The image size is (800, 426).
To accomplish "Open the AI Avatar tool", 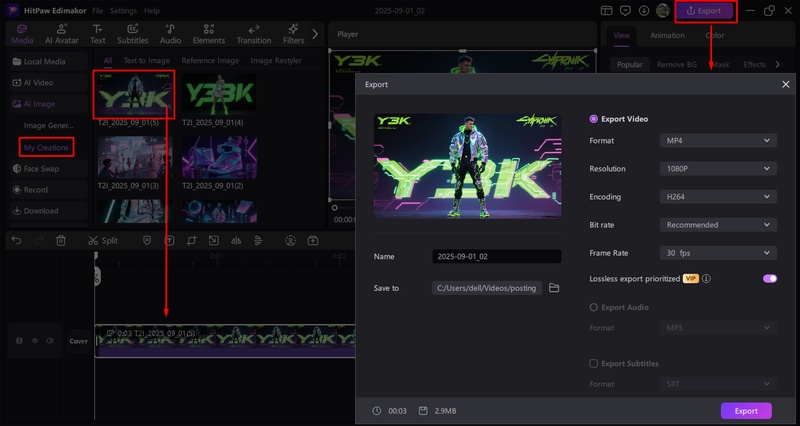I will point(62,34).
